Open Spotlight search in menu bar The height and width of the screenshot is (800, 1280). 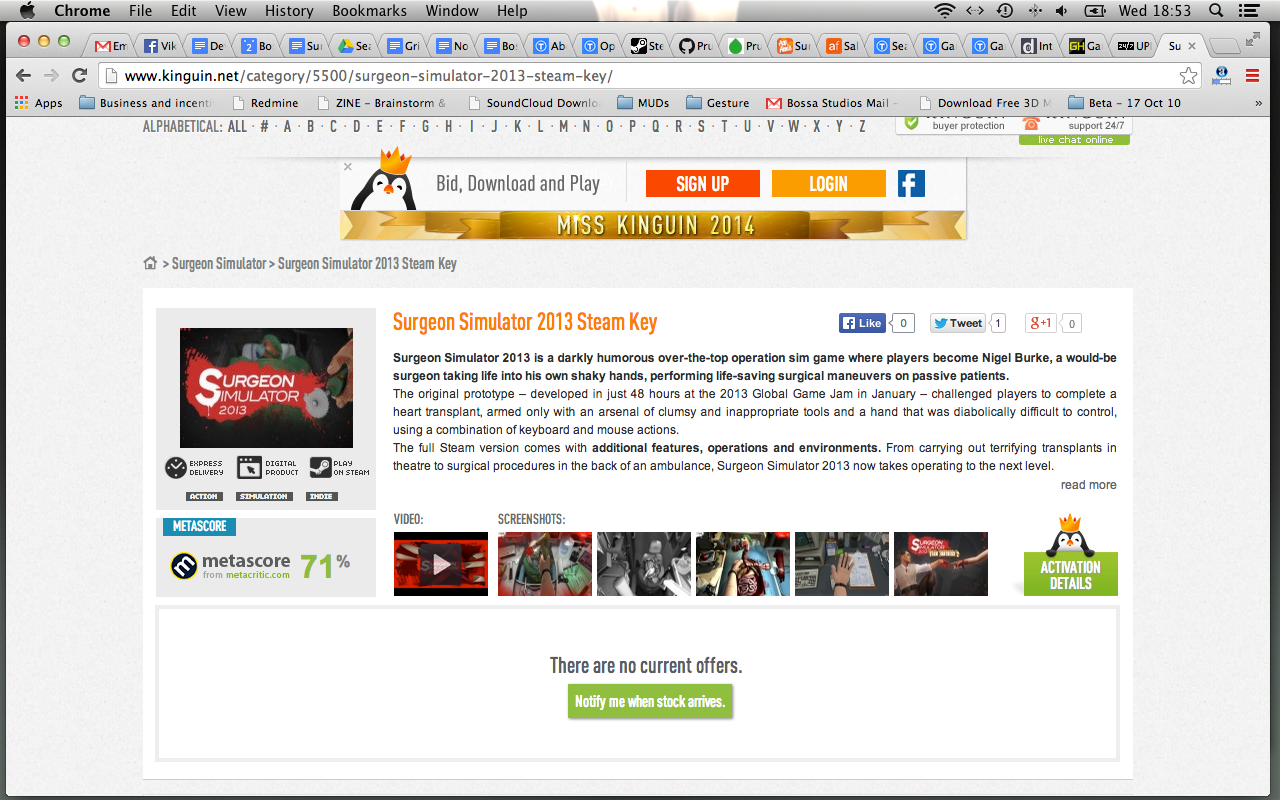(1216, 11)
